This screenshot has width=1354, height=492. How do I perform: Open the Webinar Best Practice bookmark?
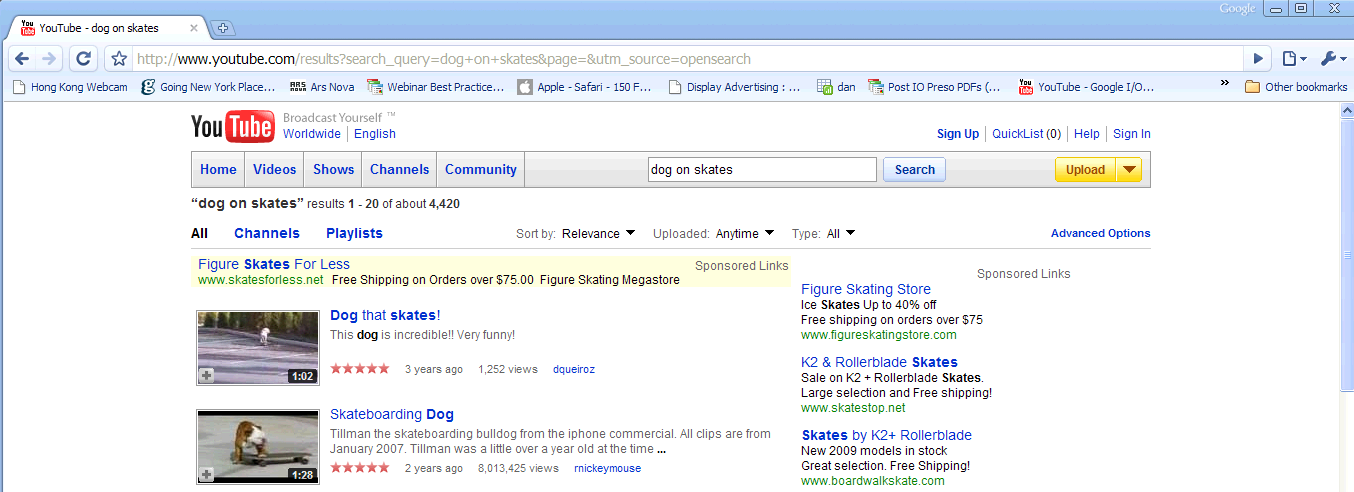pyautogui.click(x=436, y=87)
